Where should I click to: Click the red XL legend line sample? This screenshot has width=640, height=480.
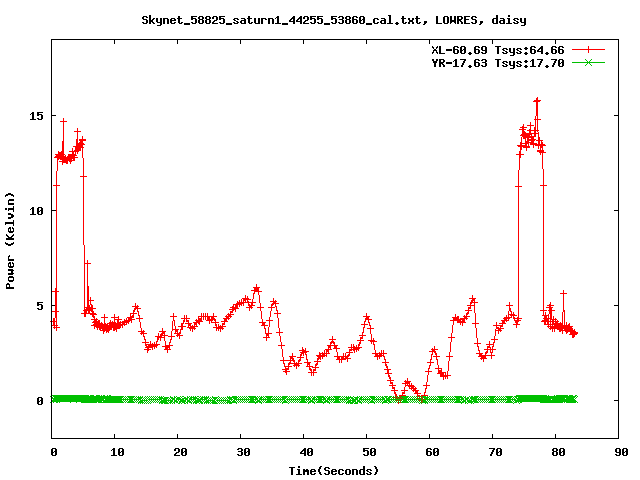tap(588, 50)
